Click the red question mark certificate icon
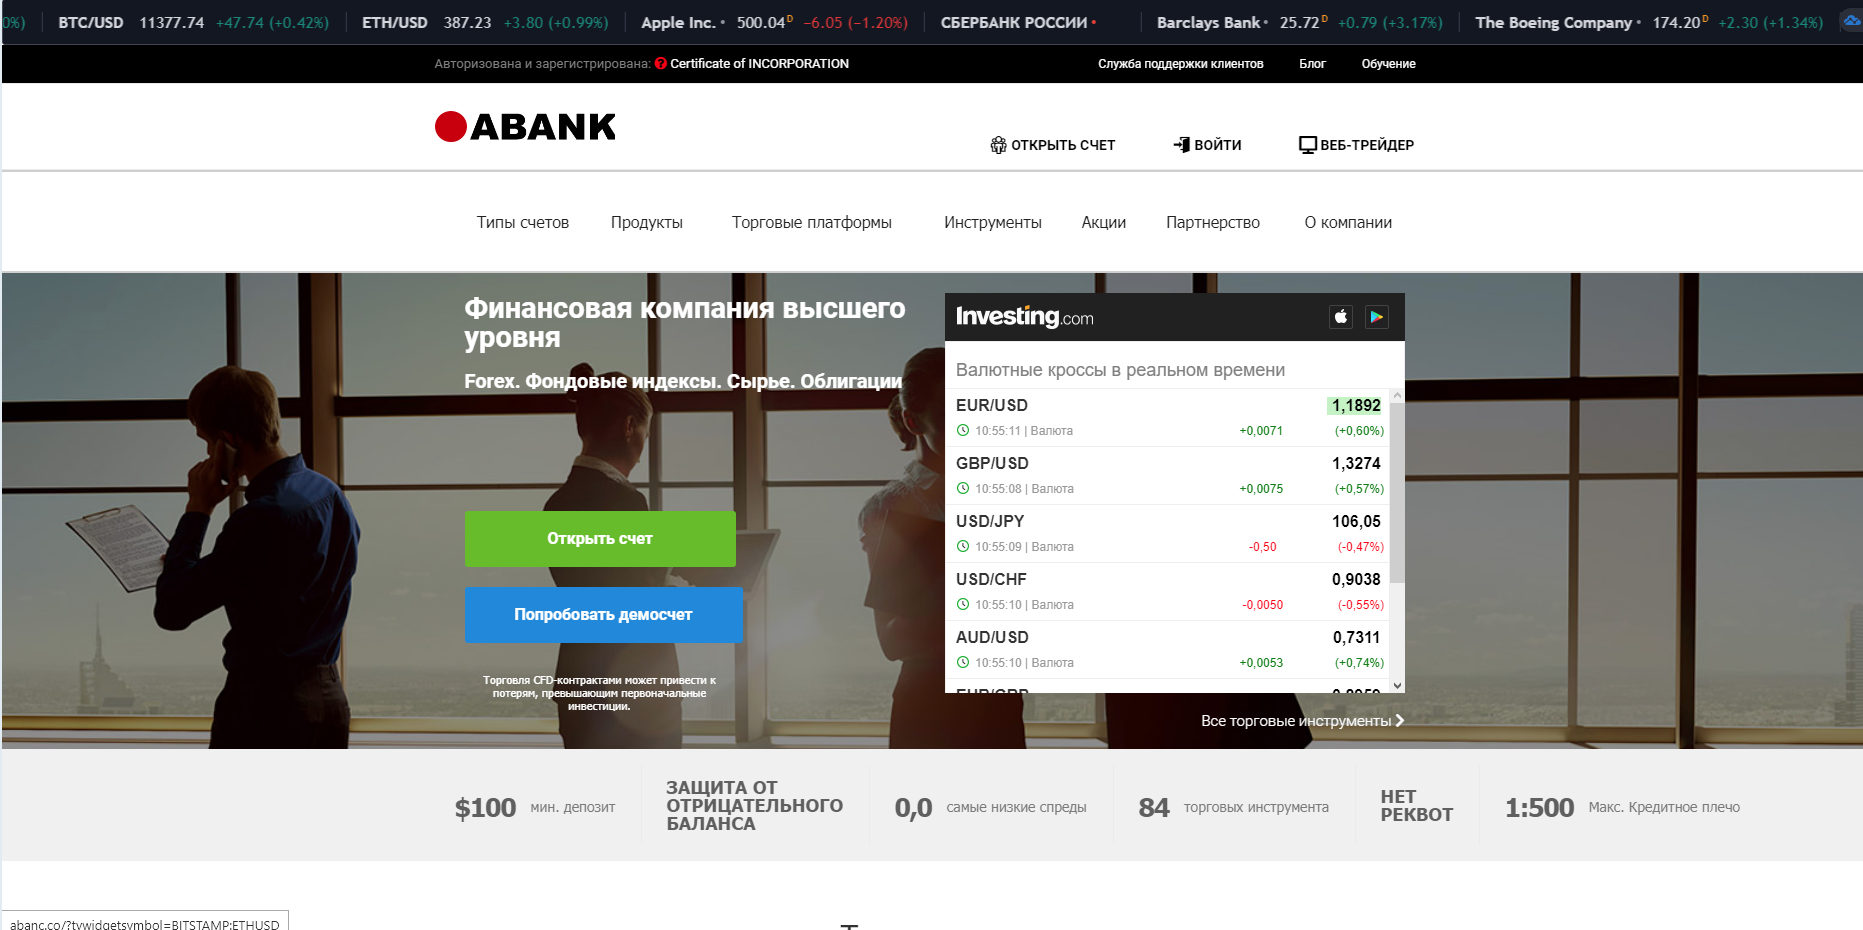1863x930 pixels. click(x=661, y=64)
